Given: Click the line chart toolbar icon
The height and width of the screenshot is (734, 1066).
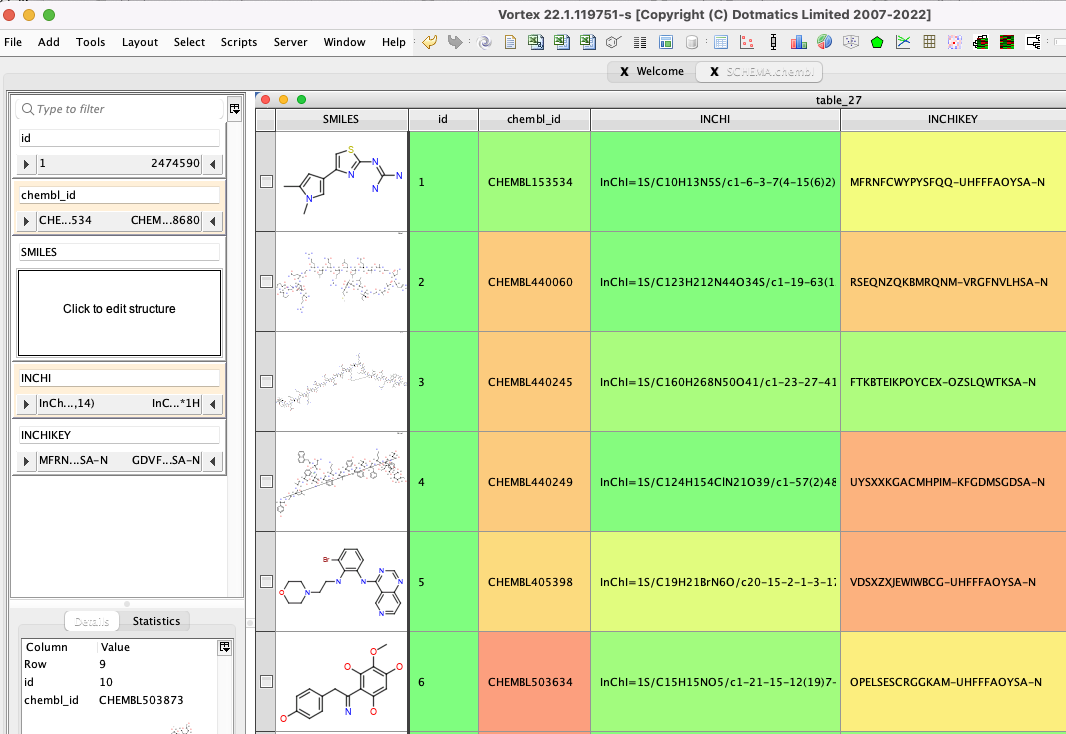Looking at the screenshot, I should click(x=903, y=42).
